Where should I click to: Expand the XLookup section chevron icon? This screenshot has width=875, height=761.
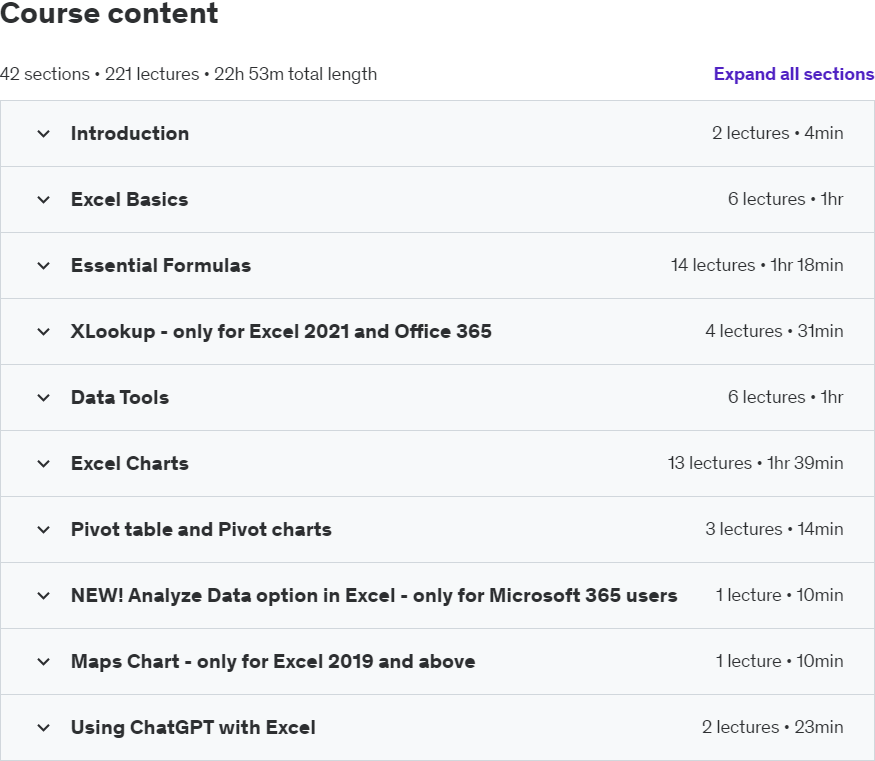click(x=43, y=331)
